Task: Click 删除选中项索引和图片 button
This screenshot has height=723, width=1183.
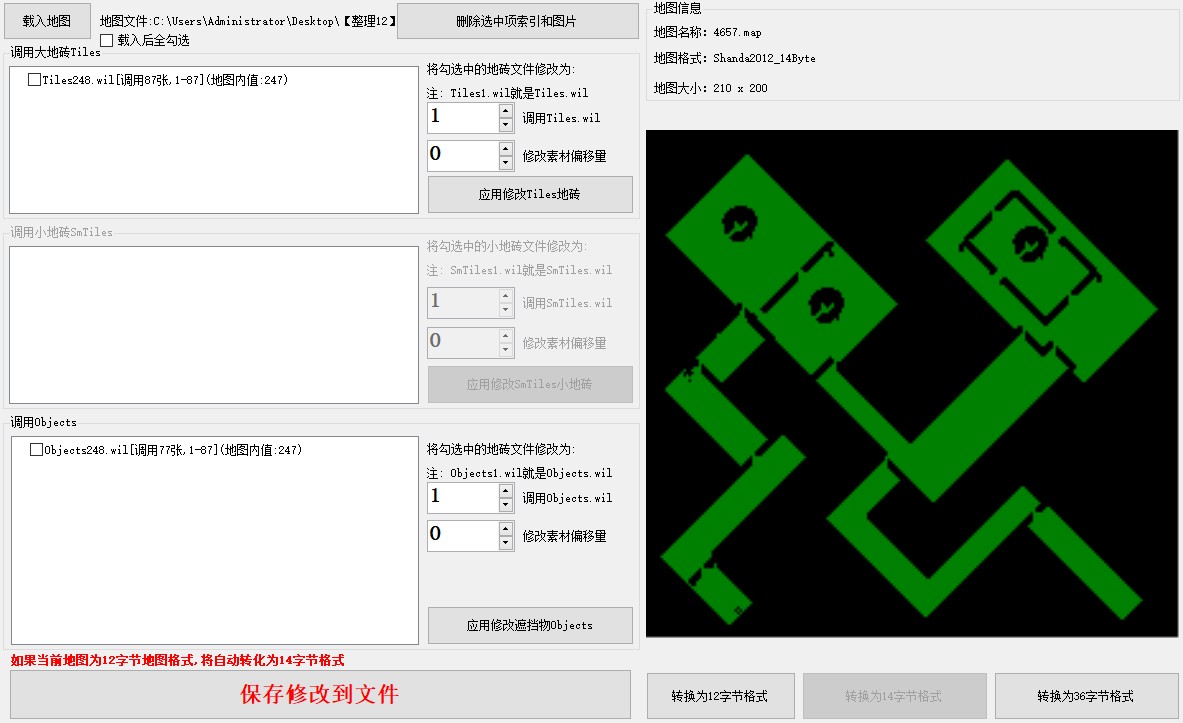Action: point(517,20)
